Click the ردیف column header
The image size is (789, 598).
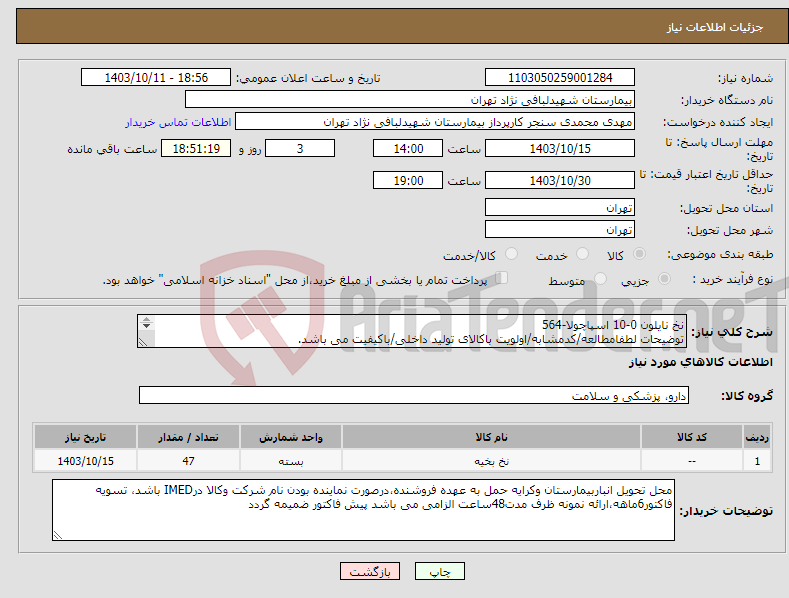tap(757, 437)
